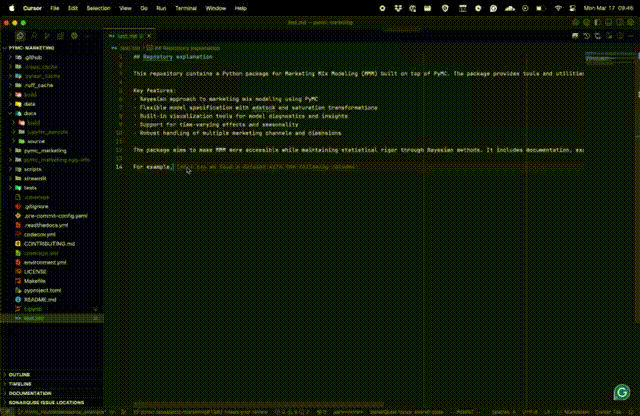Click the battery status icon
Screen dimensions: 640x416
[x=540, y=8]
